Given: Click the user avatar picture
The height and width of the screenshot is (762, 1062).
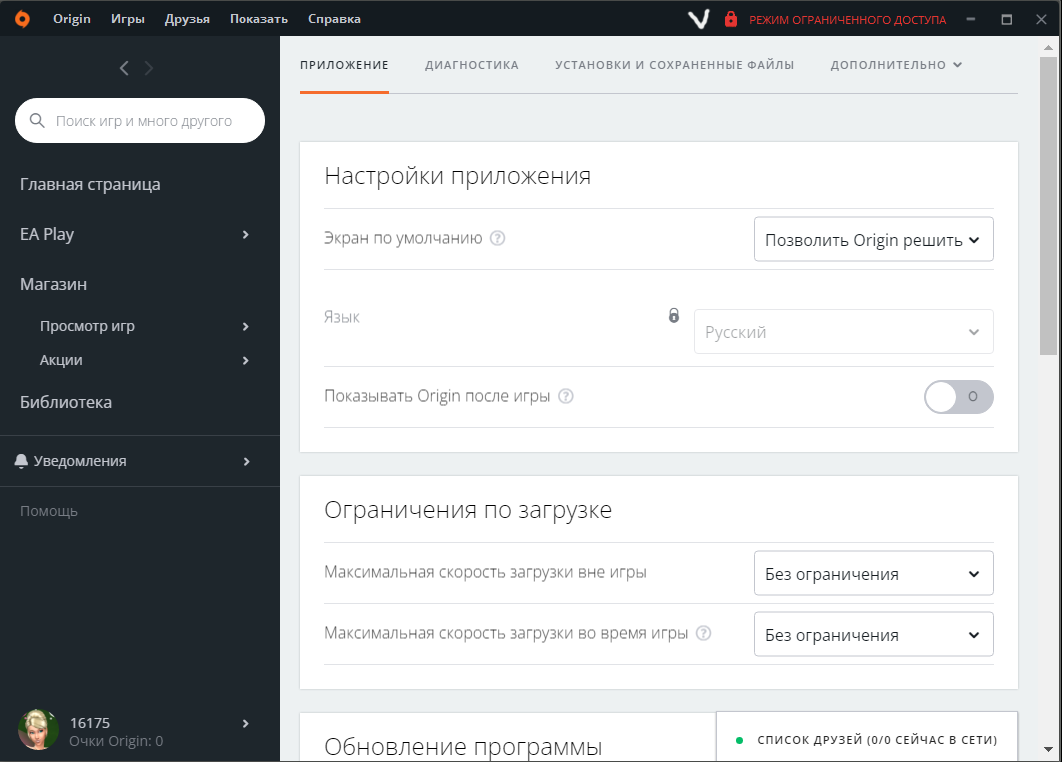Looking at the screenshot, I should [x=38, y=730].
